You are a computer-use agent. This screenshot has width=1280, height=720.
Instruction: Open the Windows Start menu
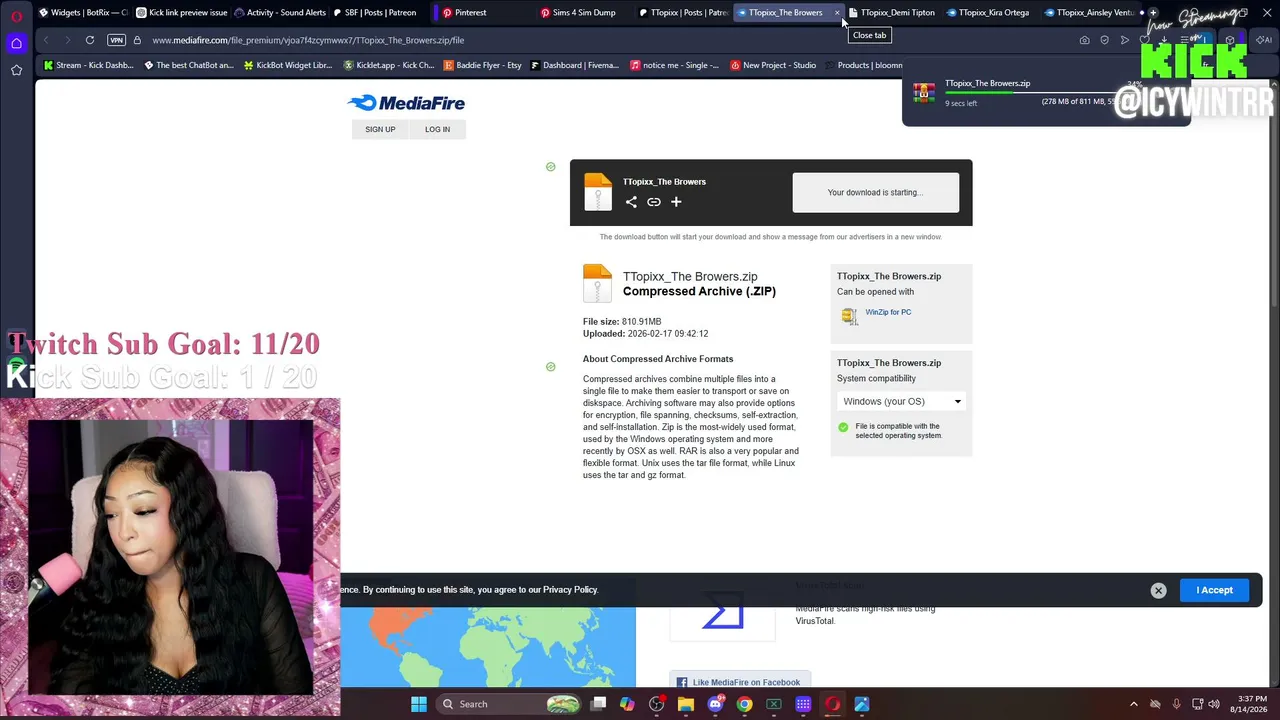(x=419, y=704)
